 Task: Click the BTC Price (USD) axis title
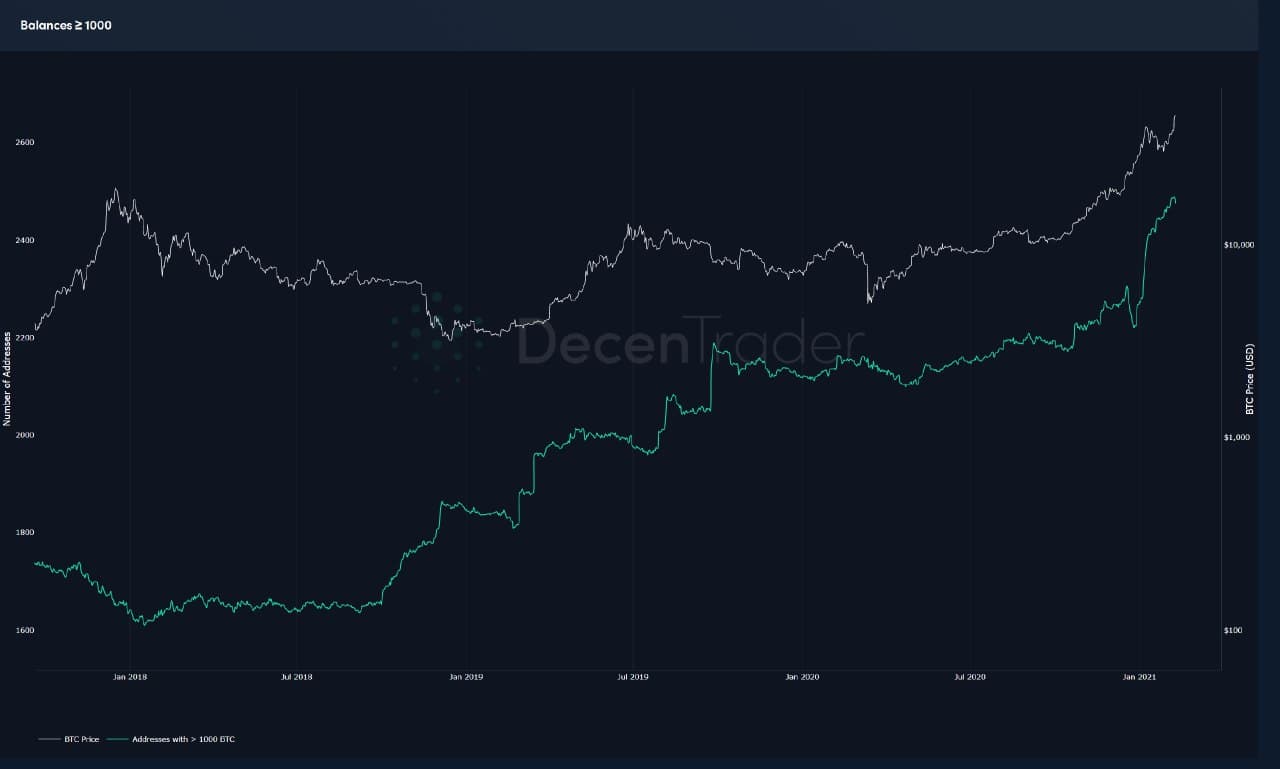pos(1250,379)
